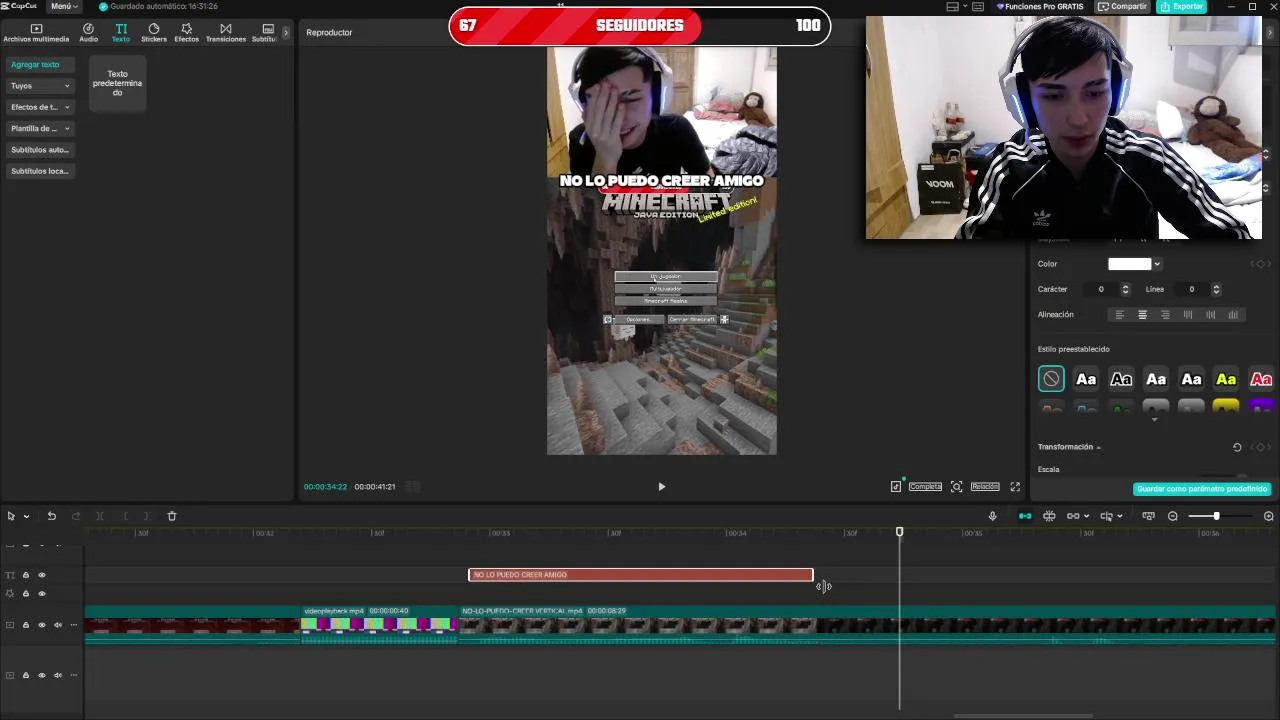1280x720 pixels.
Task: Mute the bottom empty track
Action: pyautogui.click(x=58, y=675)
